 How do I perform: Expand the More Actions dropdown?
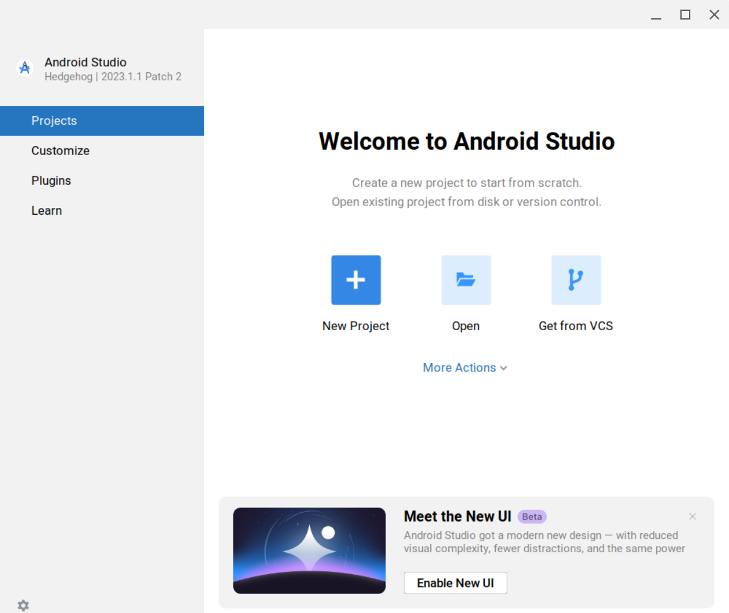coord(465,367)
